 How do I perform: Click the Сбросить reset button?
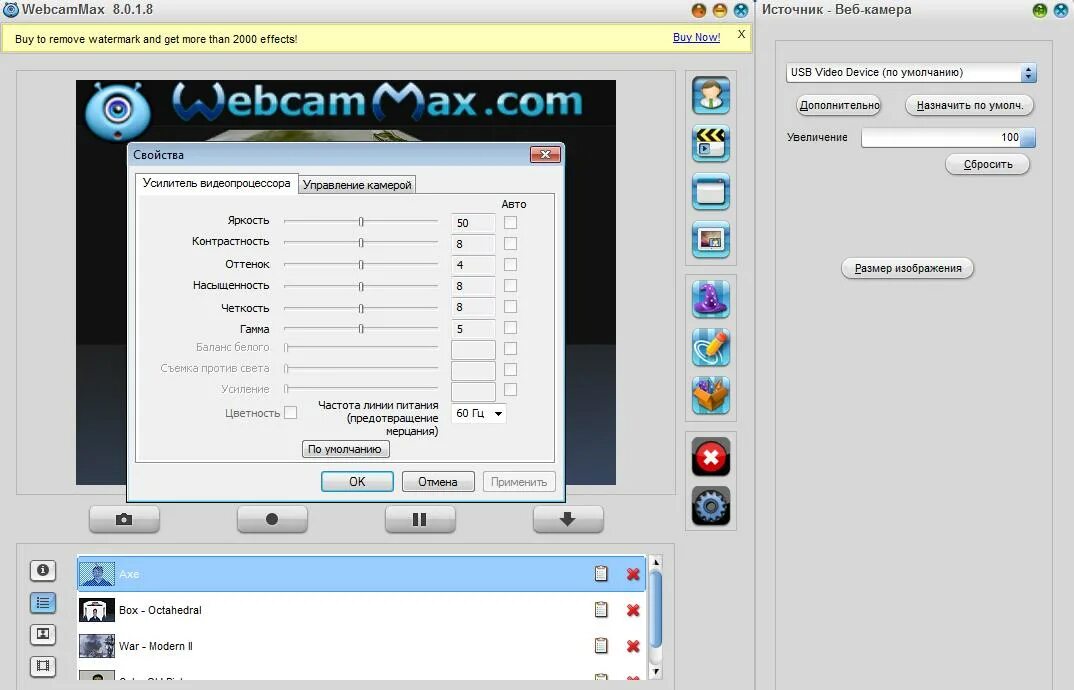987,164
